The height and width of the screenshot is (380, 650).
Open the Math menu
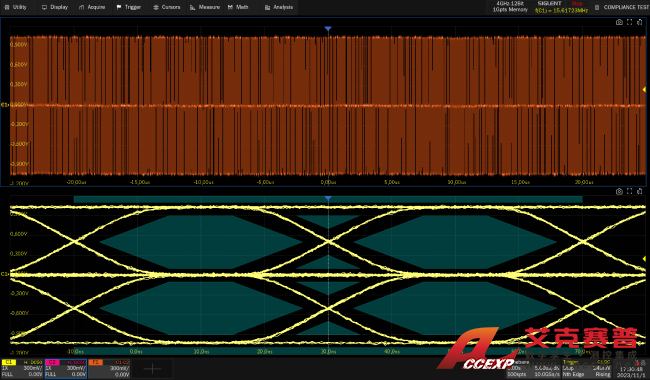238,7
